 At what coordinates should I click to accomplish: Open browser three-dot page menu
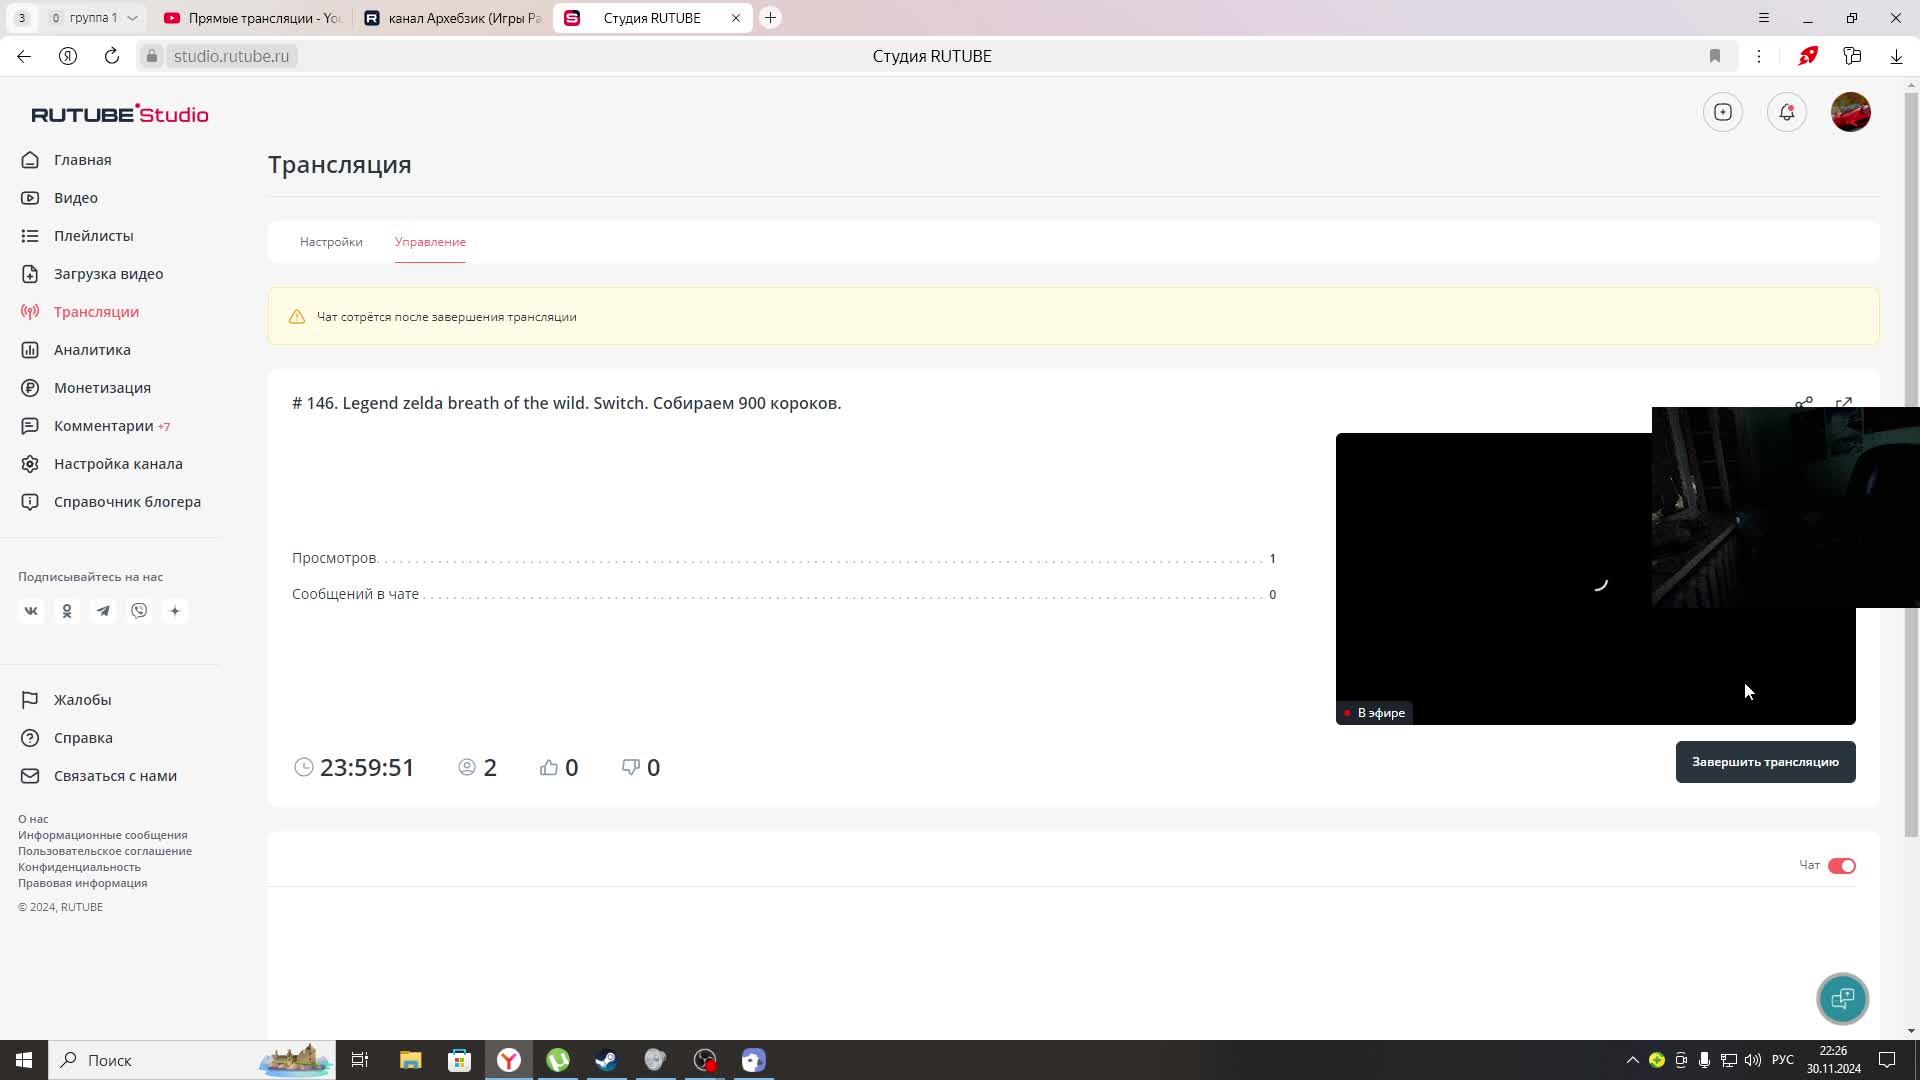[x=1758, y=56]
